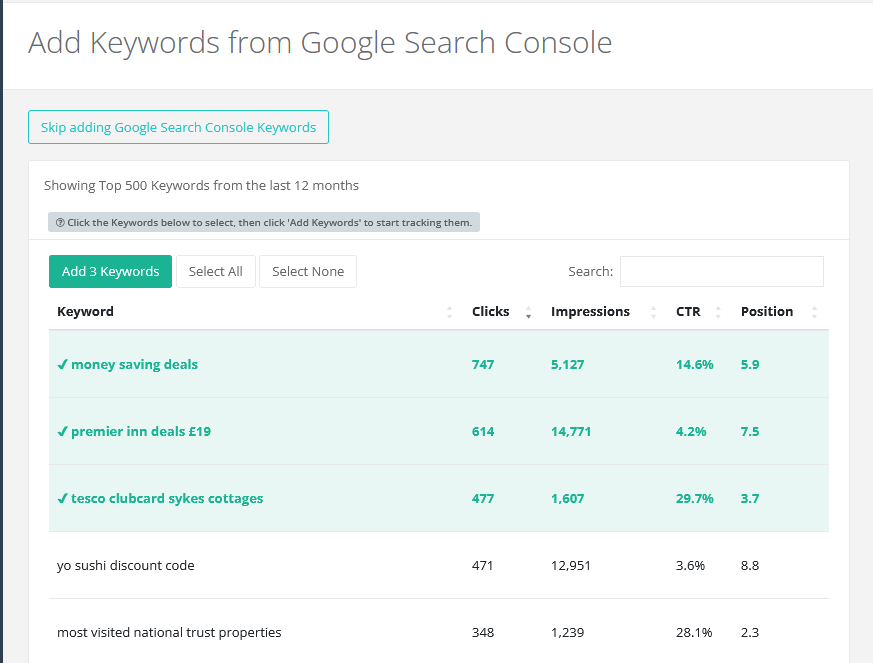Image resolution: width=873 pixels, height=663 pixels.
Task: Deselect the 'premier inn deals £19' keyword
Action: (439, 431)
